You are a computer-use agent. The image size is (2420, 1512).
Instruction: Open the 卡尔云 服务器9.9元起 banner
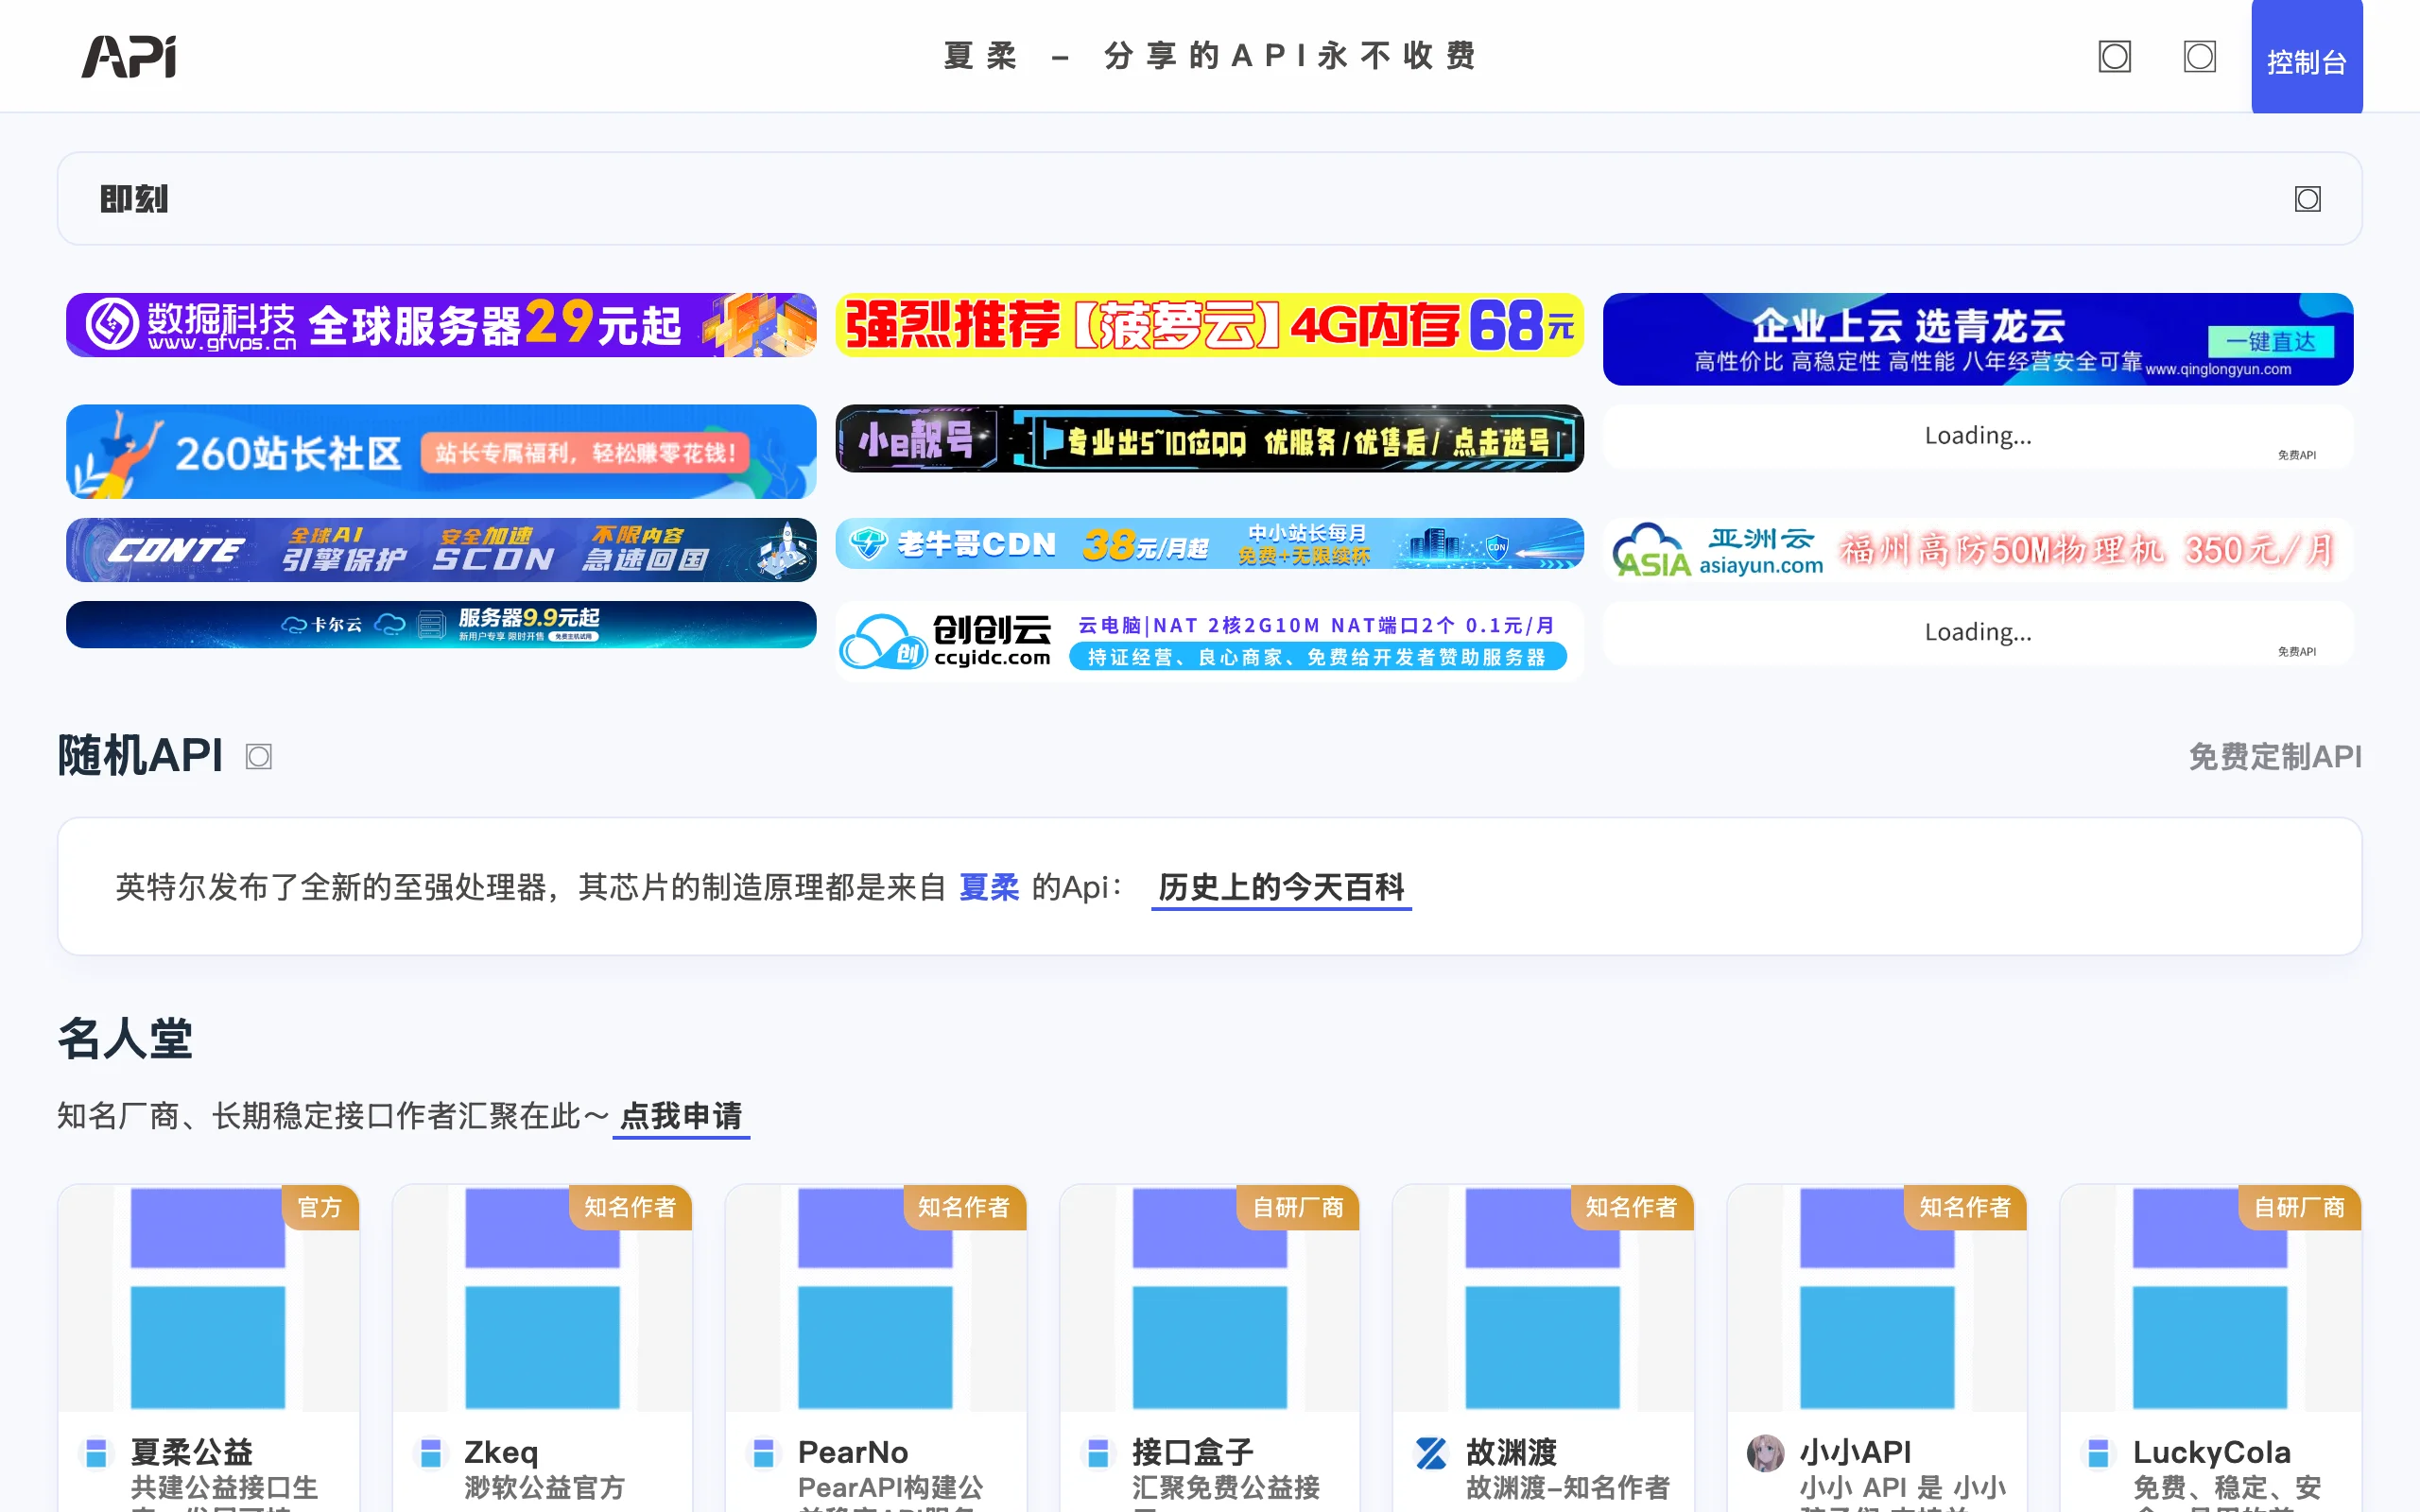coord(441,625)
